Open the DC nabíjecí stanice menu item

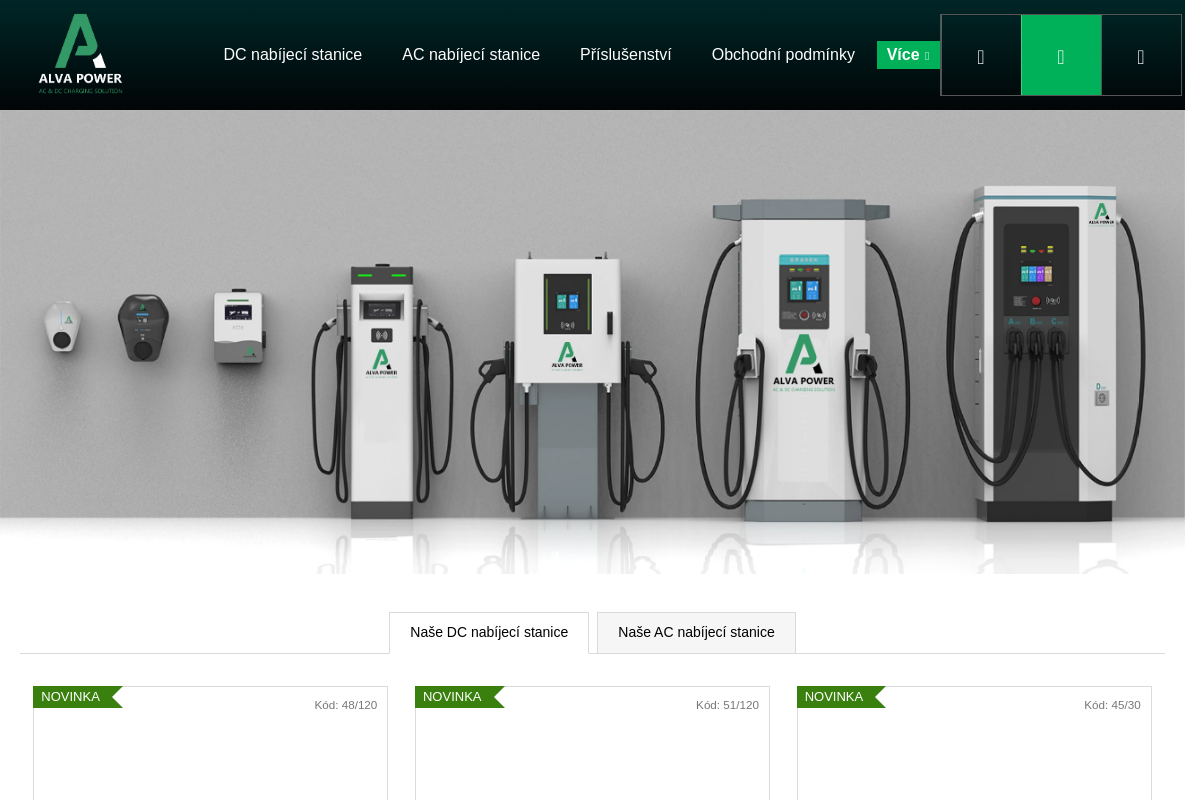293,55
